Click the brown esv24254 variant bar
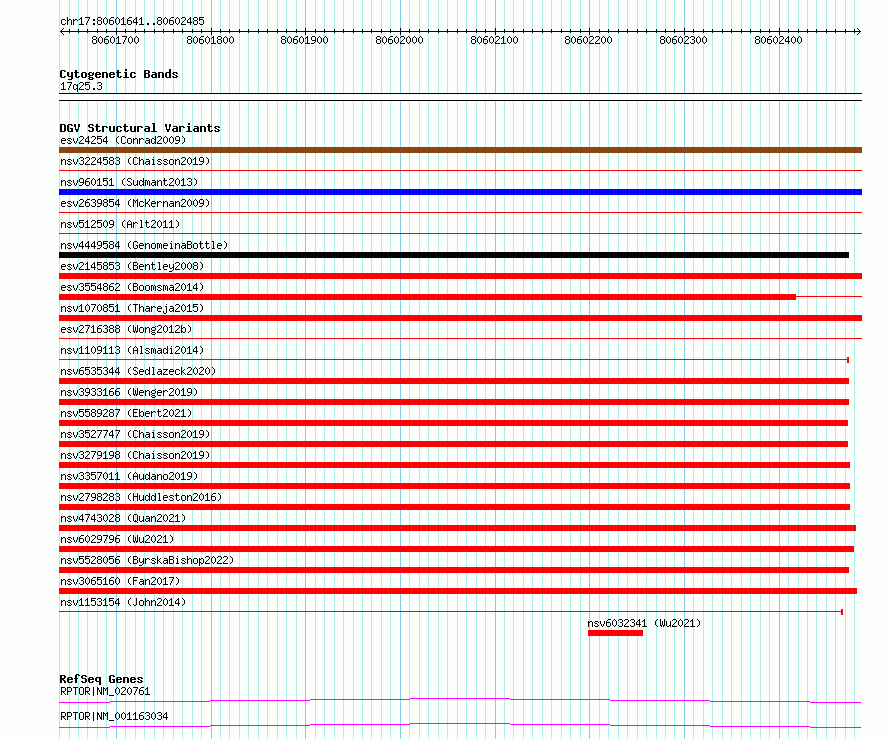890x739 pixels. (x=460, y=150)
